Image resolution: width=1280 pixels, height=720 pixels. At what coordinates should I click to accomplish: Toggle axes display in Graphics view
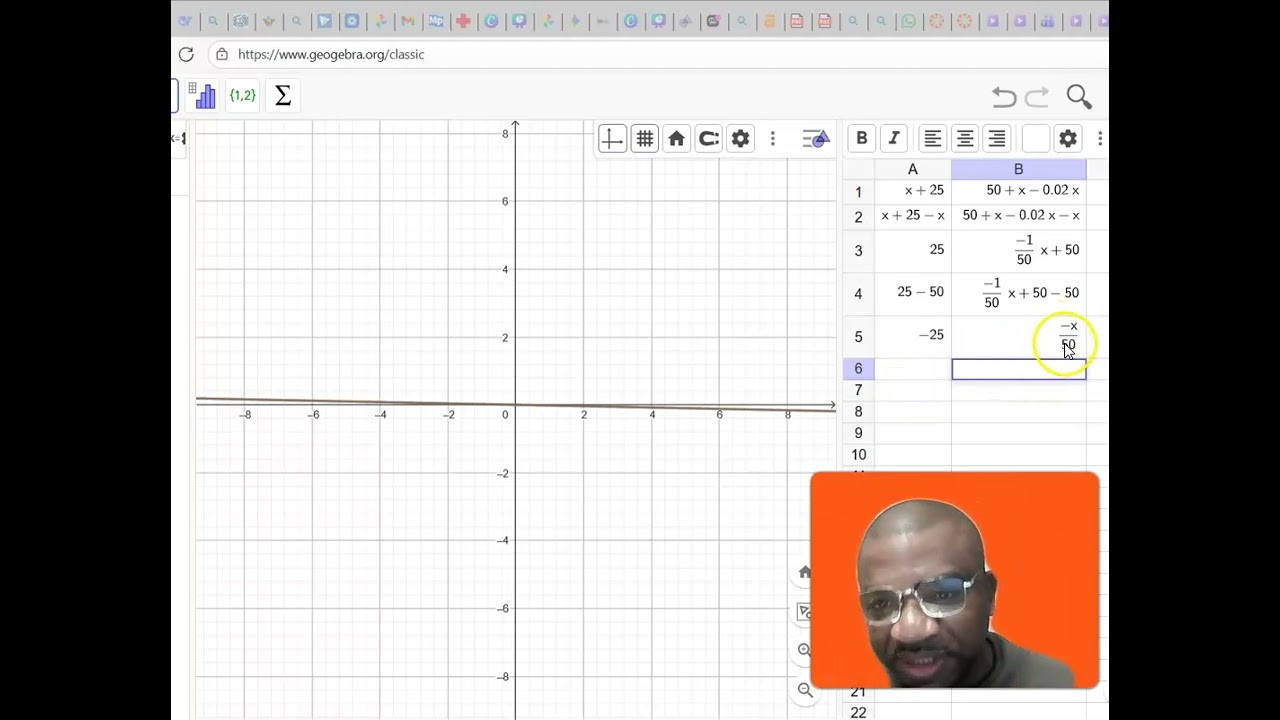click(x=612, y=139)
